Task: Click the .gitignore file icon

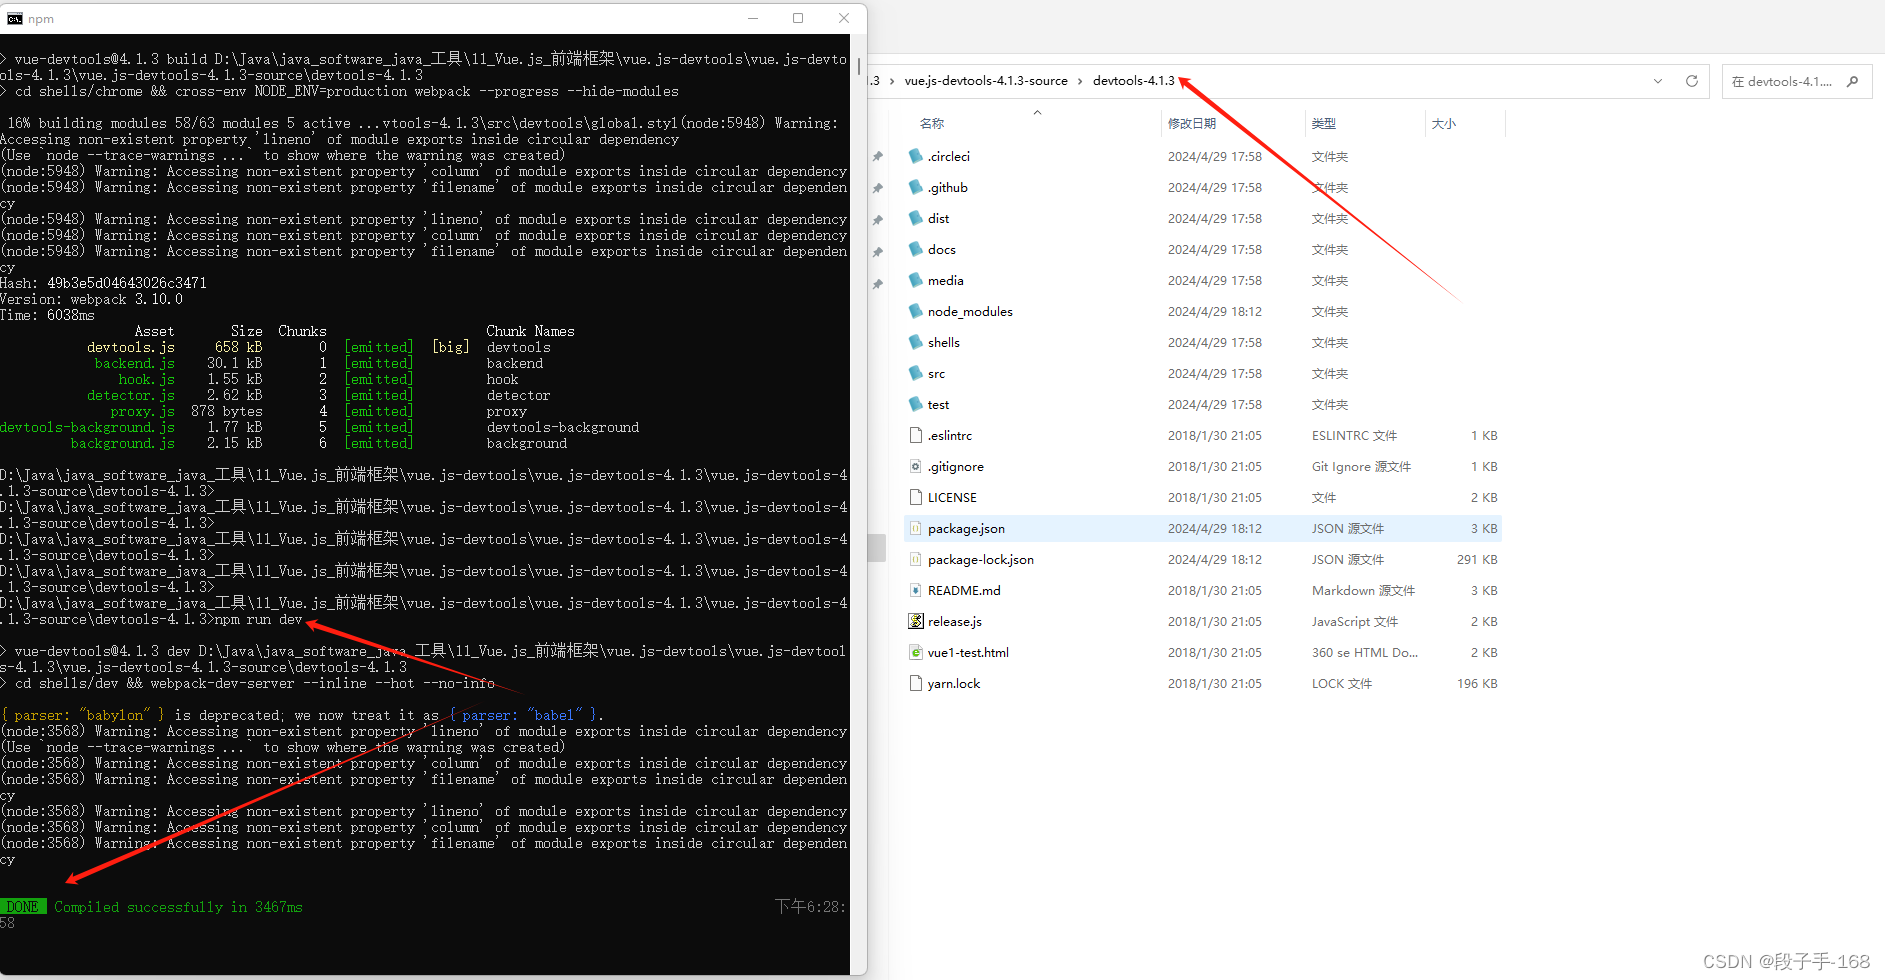Action: [x=915, y=466]
